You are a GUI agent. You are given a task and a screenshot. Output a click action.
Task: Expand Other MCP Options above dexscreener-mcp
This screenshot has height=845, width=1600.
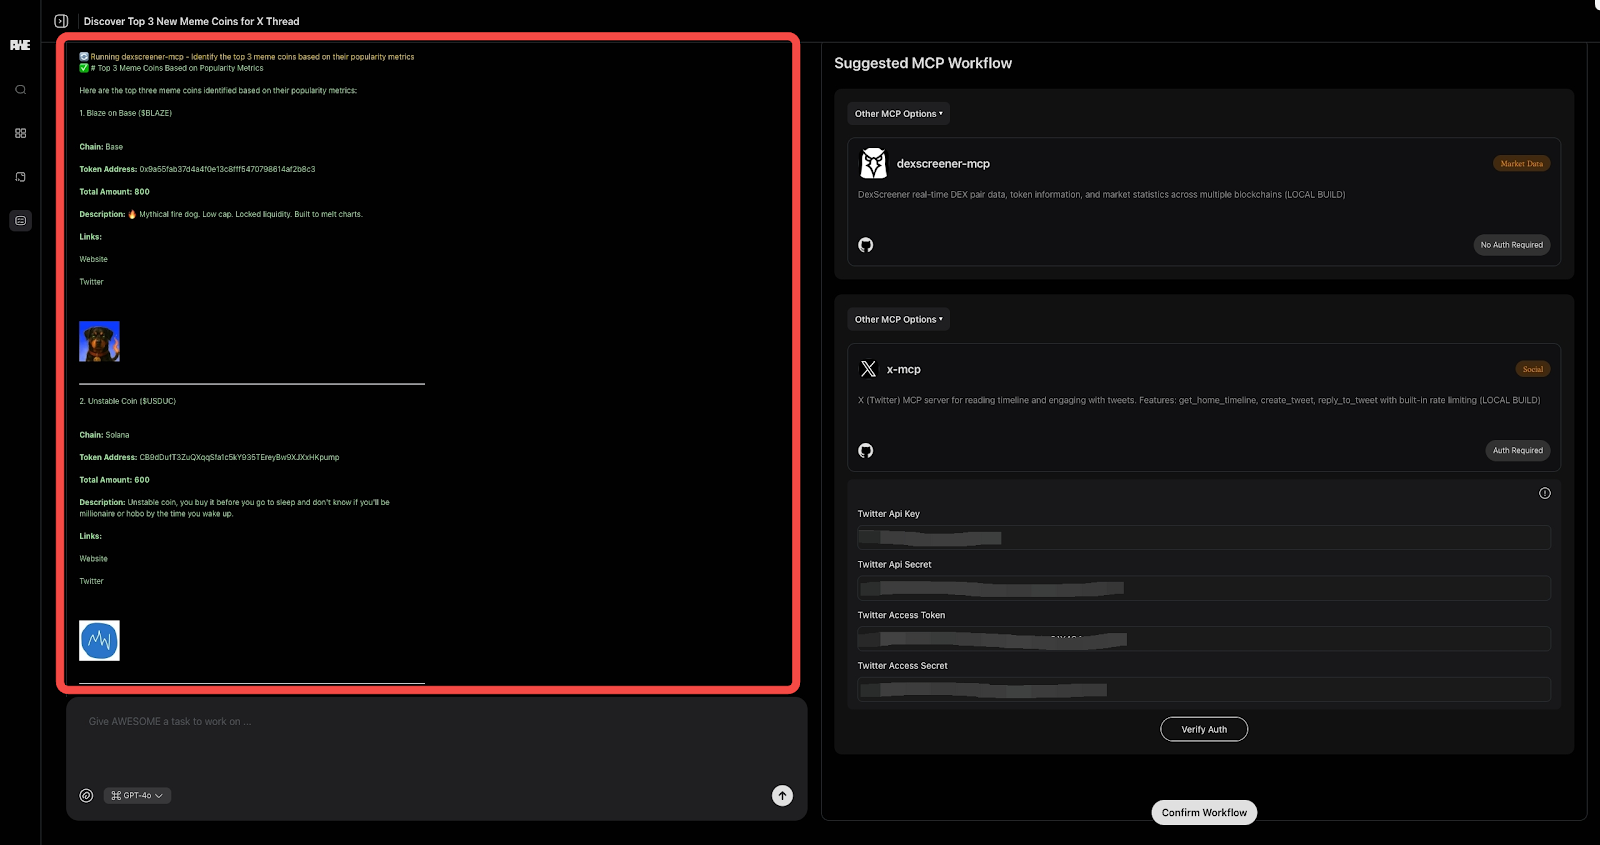pyautogui.click(x=898, y=114)
